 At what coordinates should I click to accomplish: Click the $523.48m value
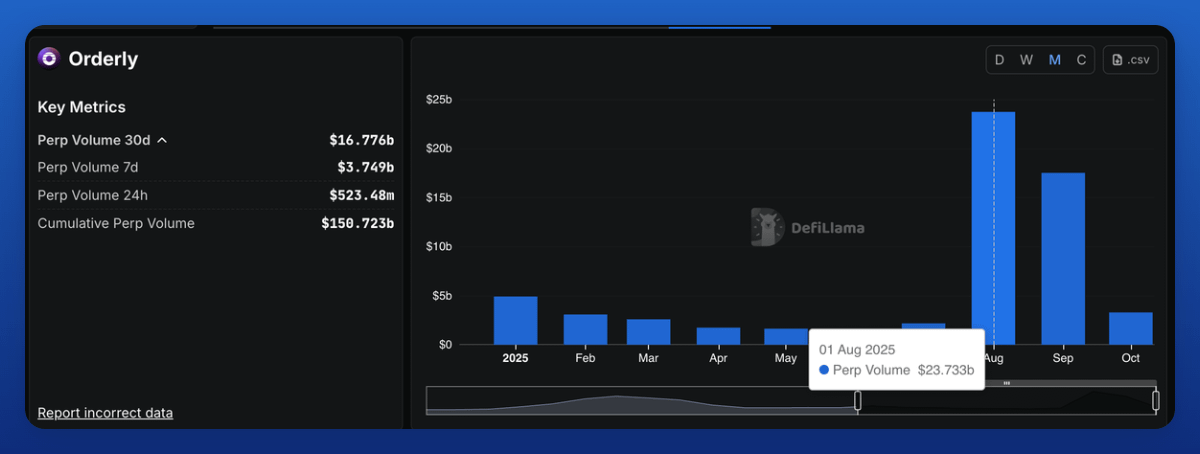[361, 195]
